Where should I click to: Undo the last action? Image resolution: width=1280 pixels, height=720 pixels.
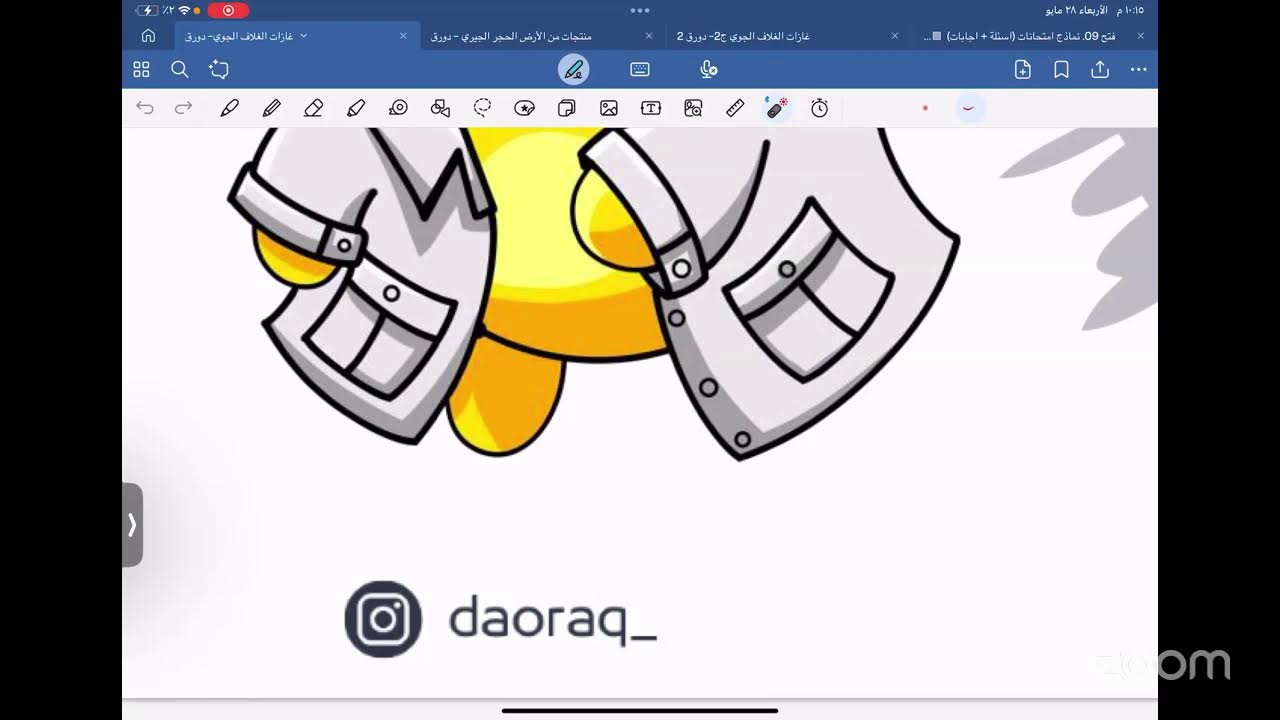click(145, 108)
